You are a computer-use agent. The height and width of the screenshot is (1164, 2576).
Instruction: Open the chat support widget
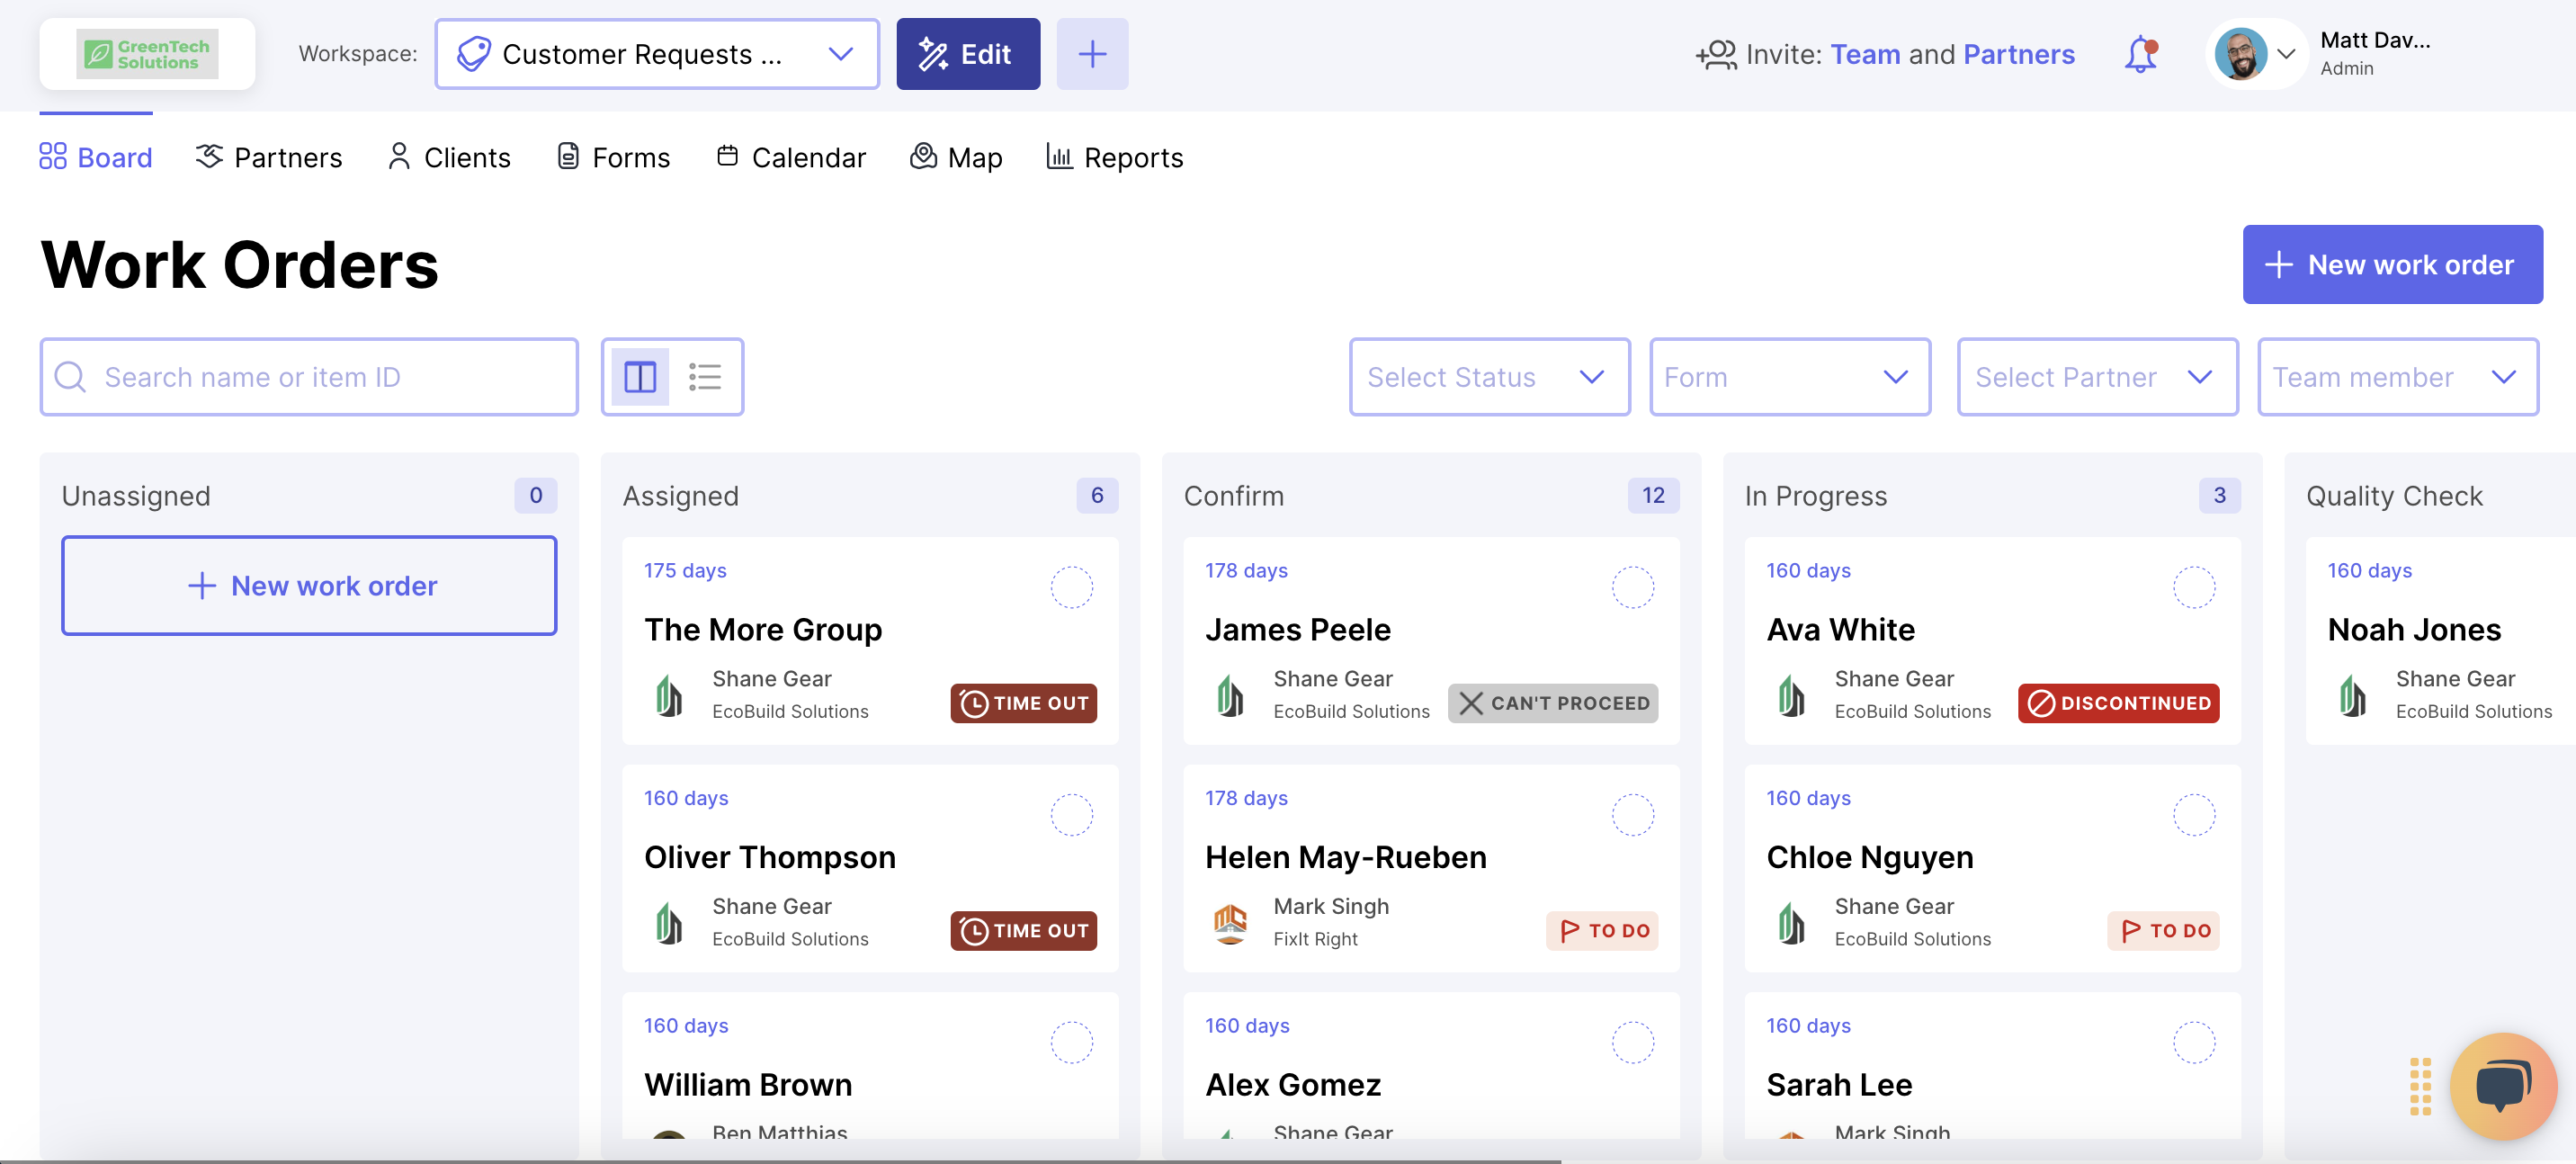click(x=2502, y=1086)
